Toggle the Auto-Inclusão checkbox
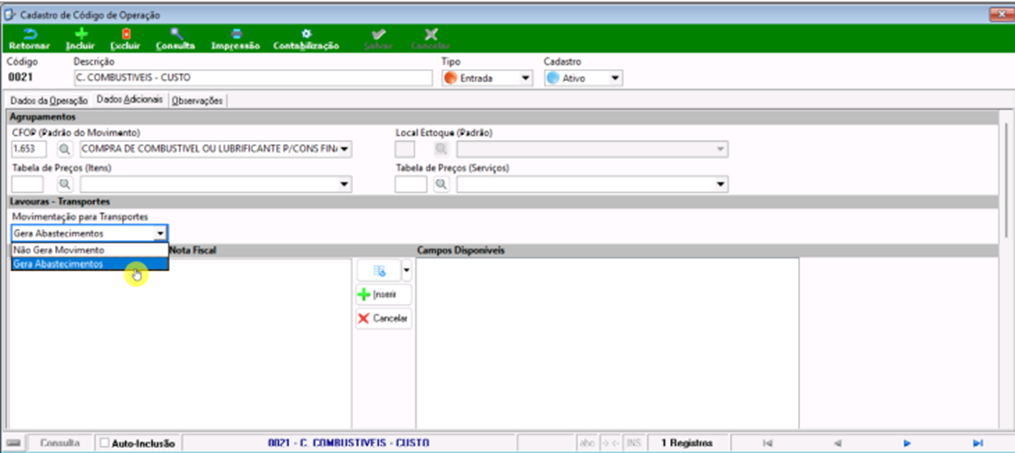 pos(106,443)
